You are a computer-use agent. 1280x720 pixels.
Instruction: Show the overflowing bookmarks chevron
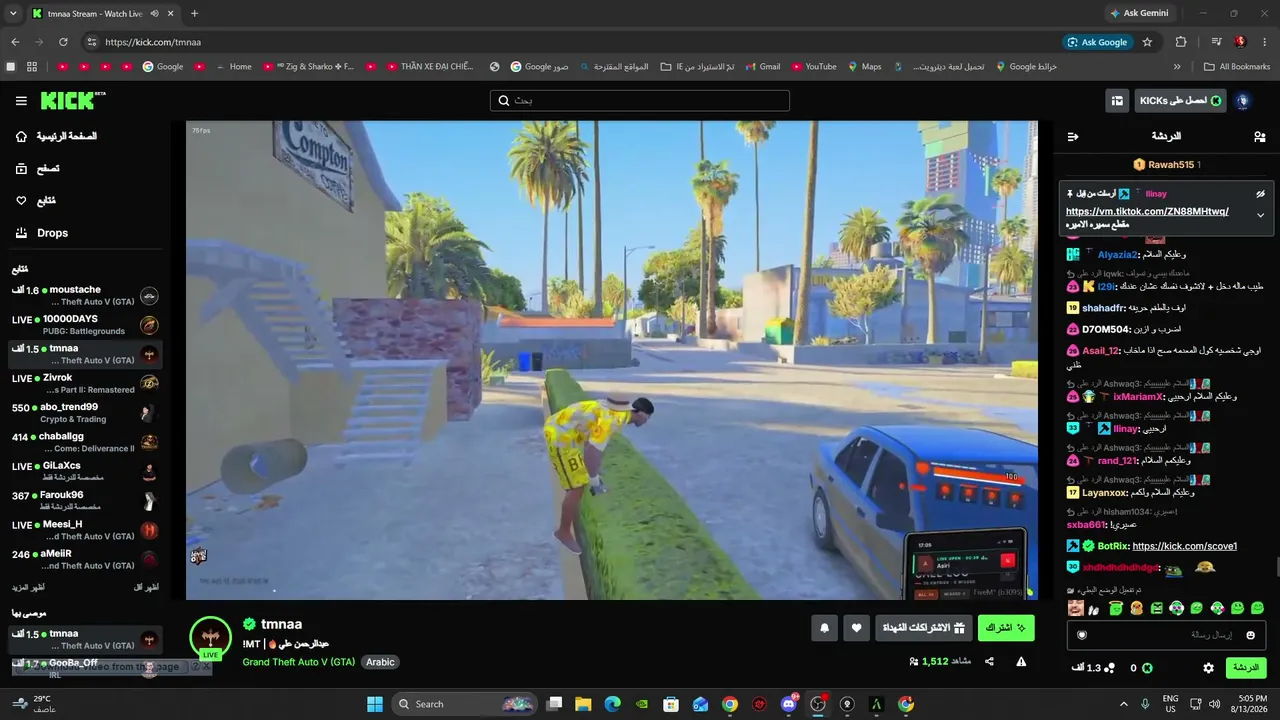pyautogui.click(x=1177, y=67)
